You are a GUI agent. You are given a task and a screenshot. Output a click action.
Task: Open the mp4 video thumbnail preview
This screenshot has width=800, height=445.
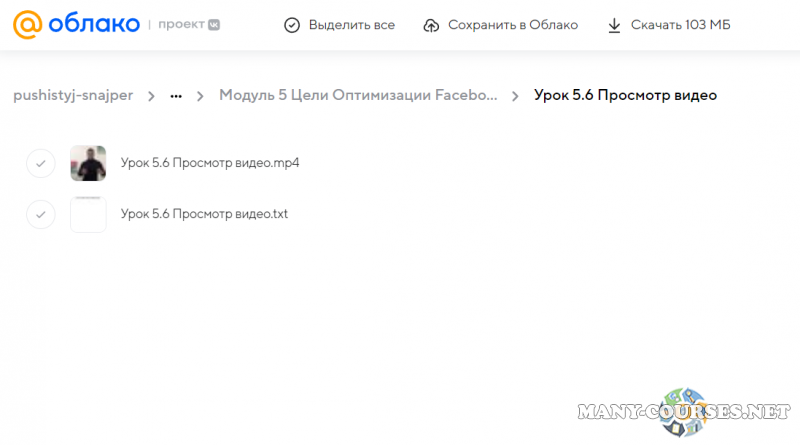point(88,163)
